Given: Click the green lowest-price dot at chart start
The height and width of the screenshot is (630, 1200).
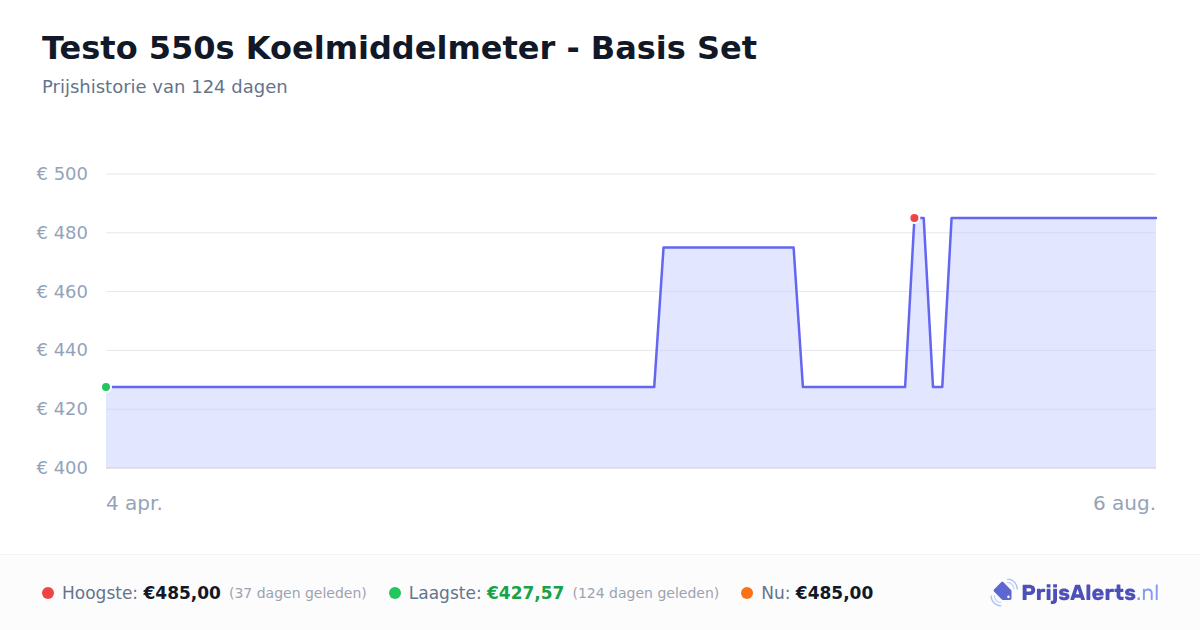Looking at the screenshot, I should tap(106, 387).
